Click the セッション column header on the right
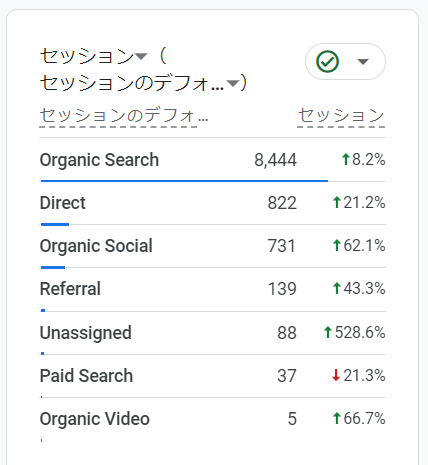Screen dimensions: 428x465 (341, 116)
